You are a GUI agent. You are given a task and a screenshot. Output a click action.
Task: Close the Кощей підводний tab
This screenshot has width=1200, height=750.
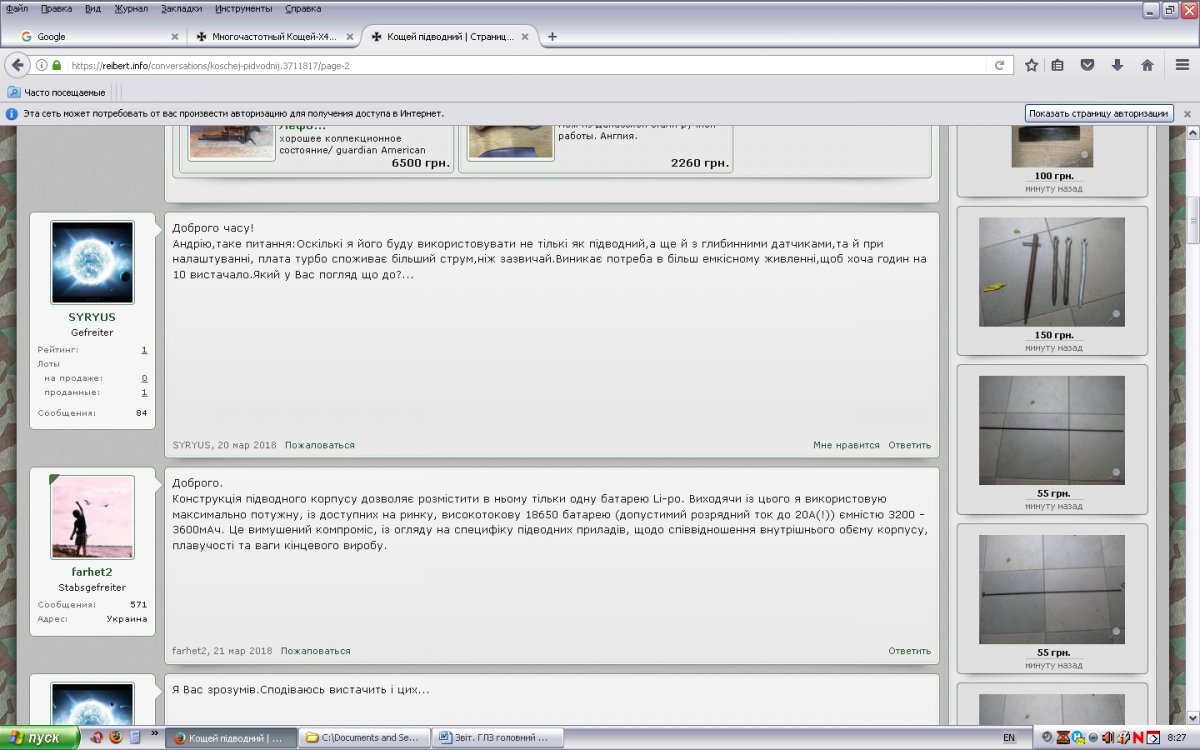[x=525, y=36]
